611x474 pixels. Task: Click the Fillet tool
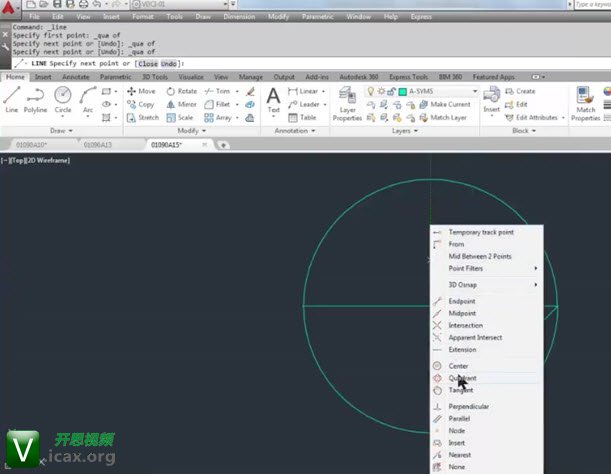[x=217, y=104]
